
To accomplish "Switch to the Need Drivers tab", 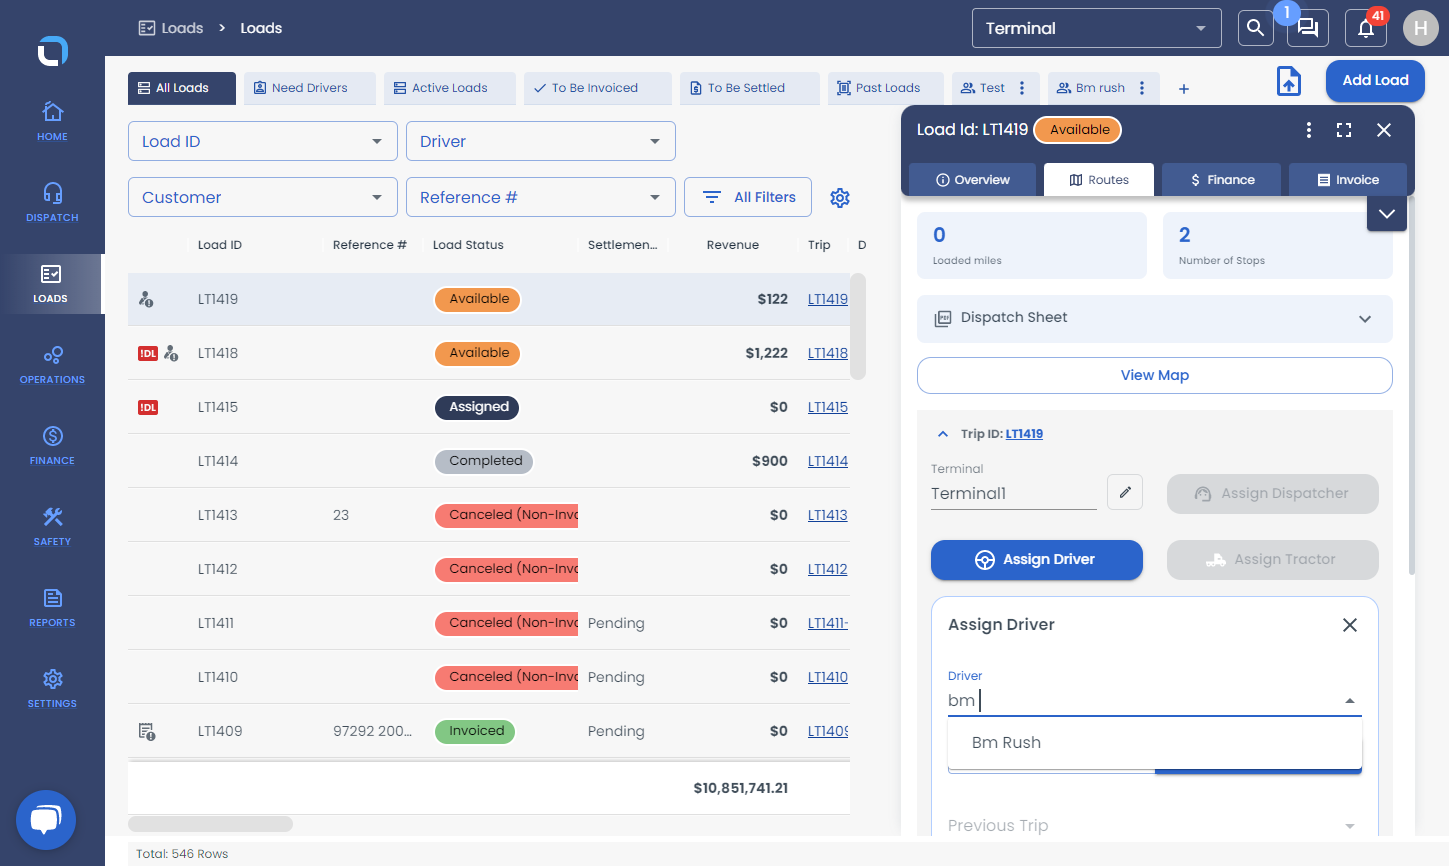I will click(x=310, y=88).
